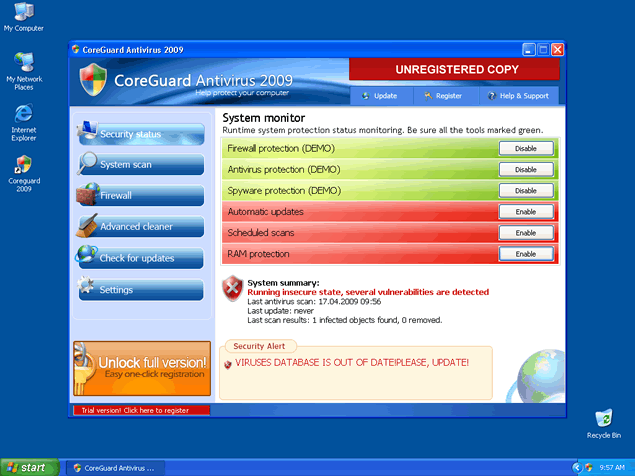Enable Scheduled scans

[526, 233]
